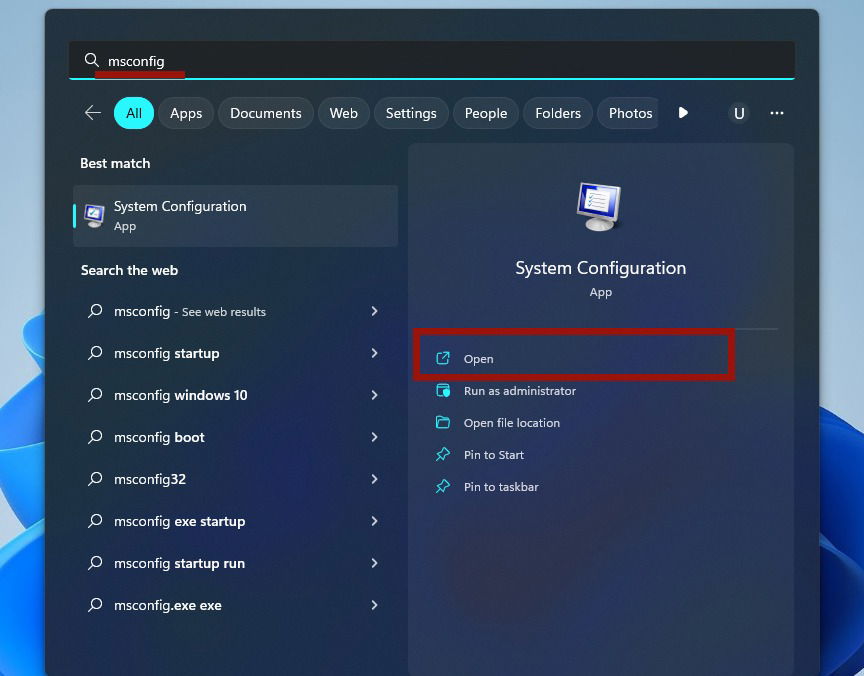864x676 pixels.
Task: Expand chevron for msconfig.exe exe
Action: pyautogui.click(x=374, y=605)
